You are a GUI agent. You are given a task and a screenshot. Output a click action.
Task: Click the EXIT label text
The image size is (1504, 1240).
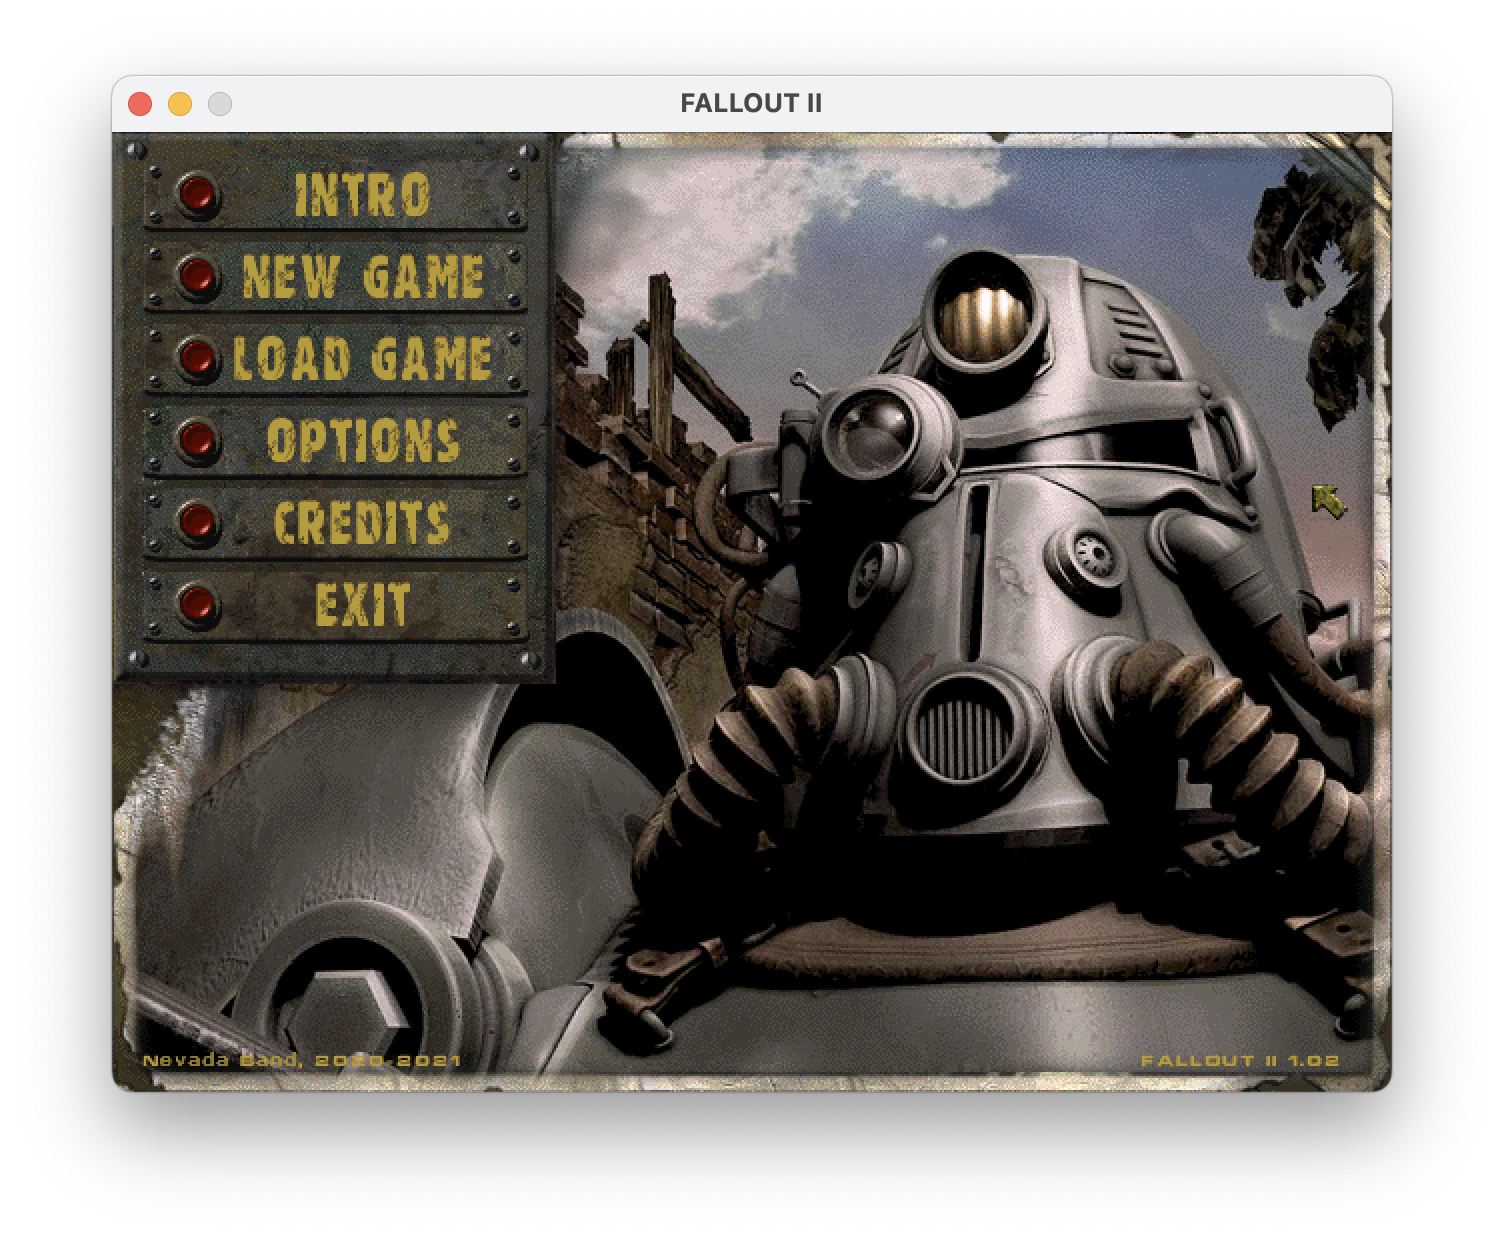click(x=362, y=604)
